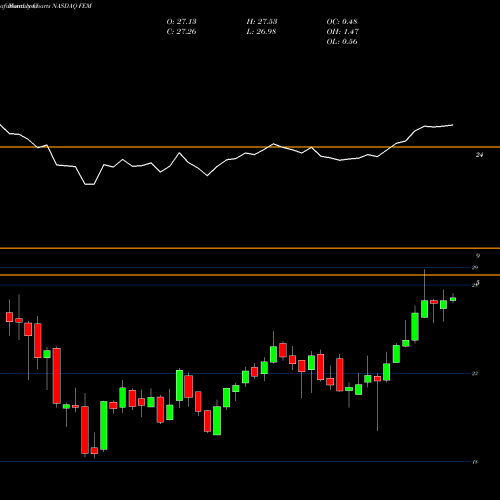Click the tallest red candle near the chart low
This screenshot has height=500, width=500.
[x=85, y=430]
